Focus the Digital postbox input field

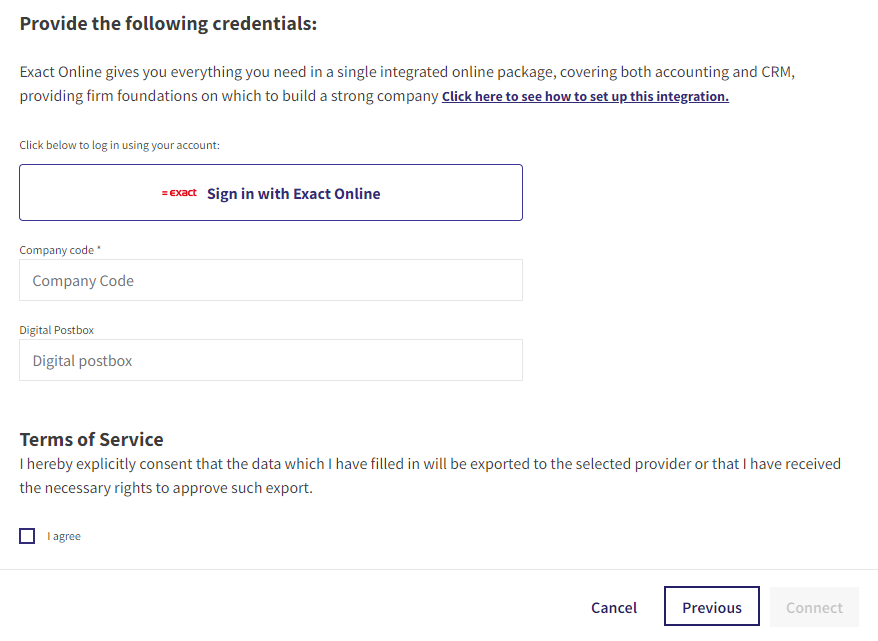pyautogui.click(x=271, y=360)
